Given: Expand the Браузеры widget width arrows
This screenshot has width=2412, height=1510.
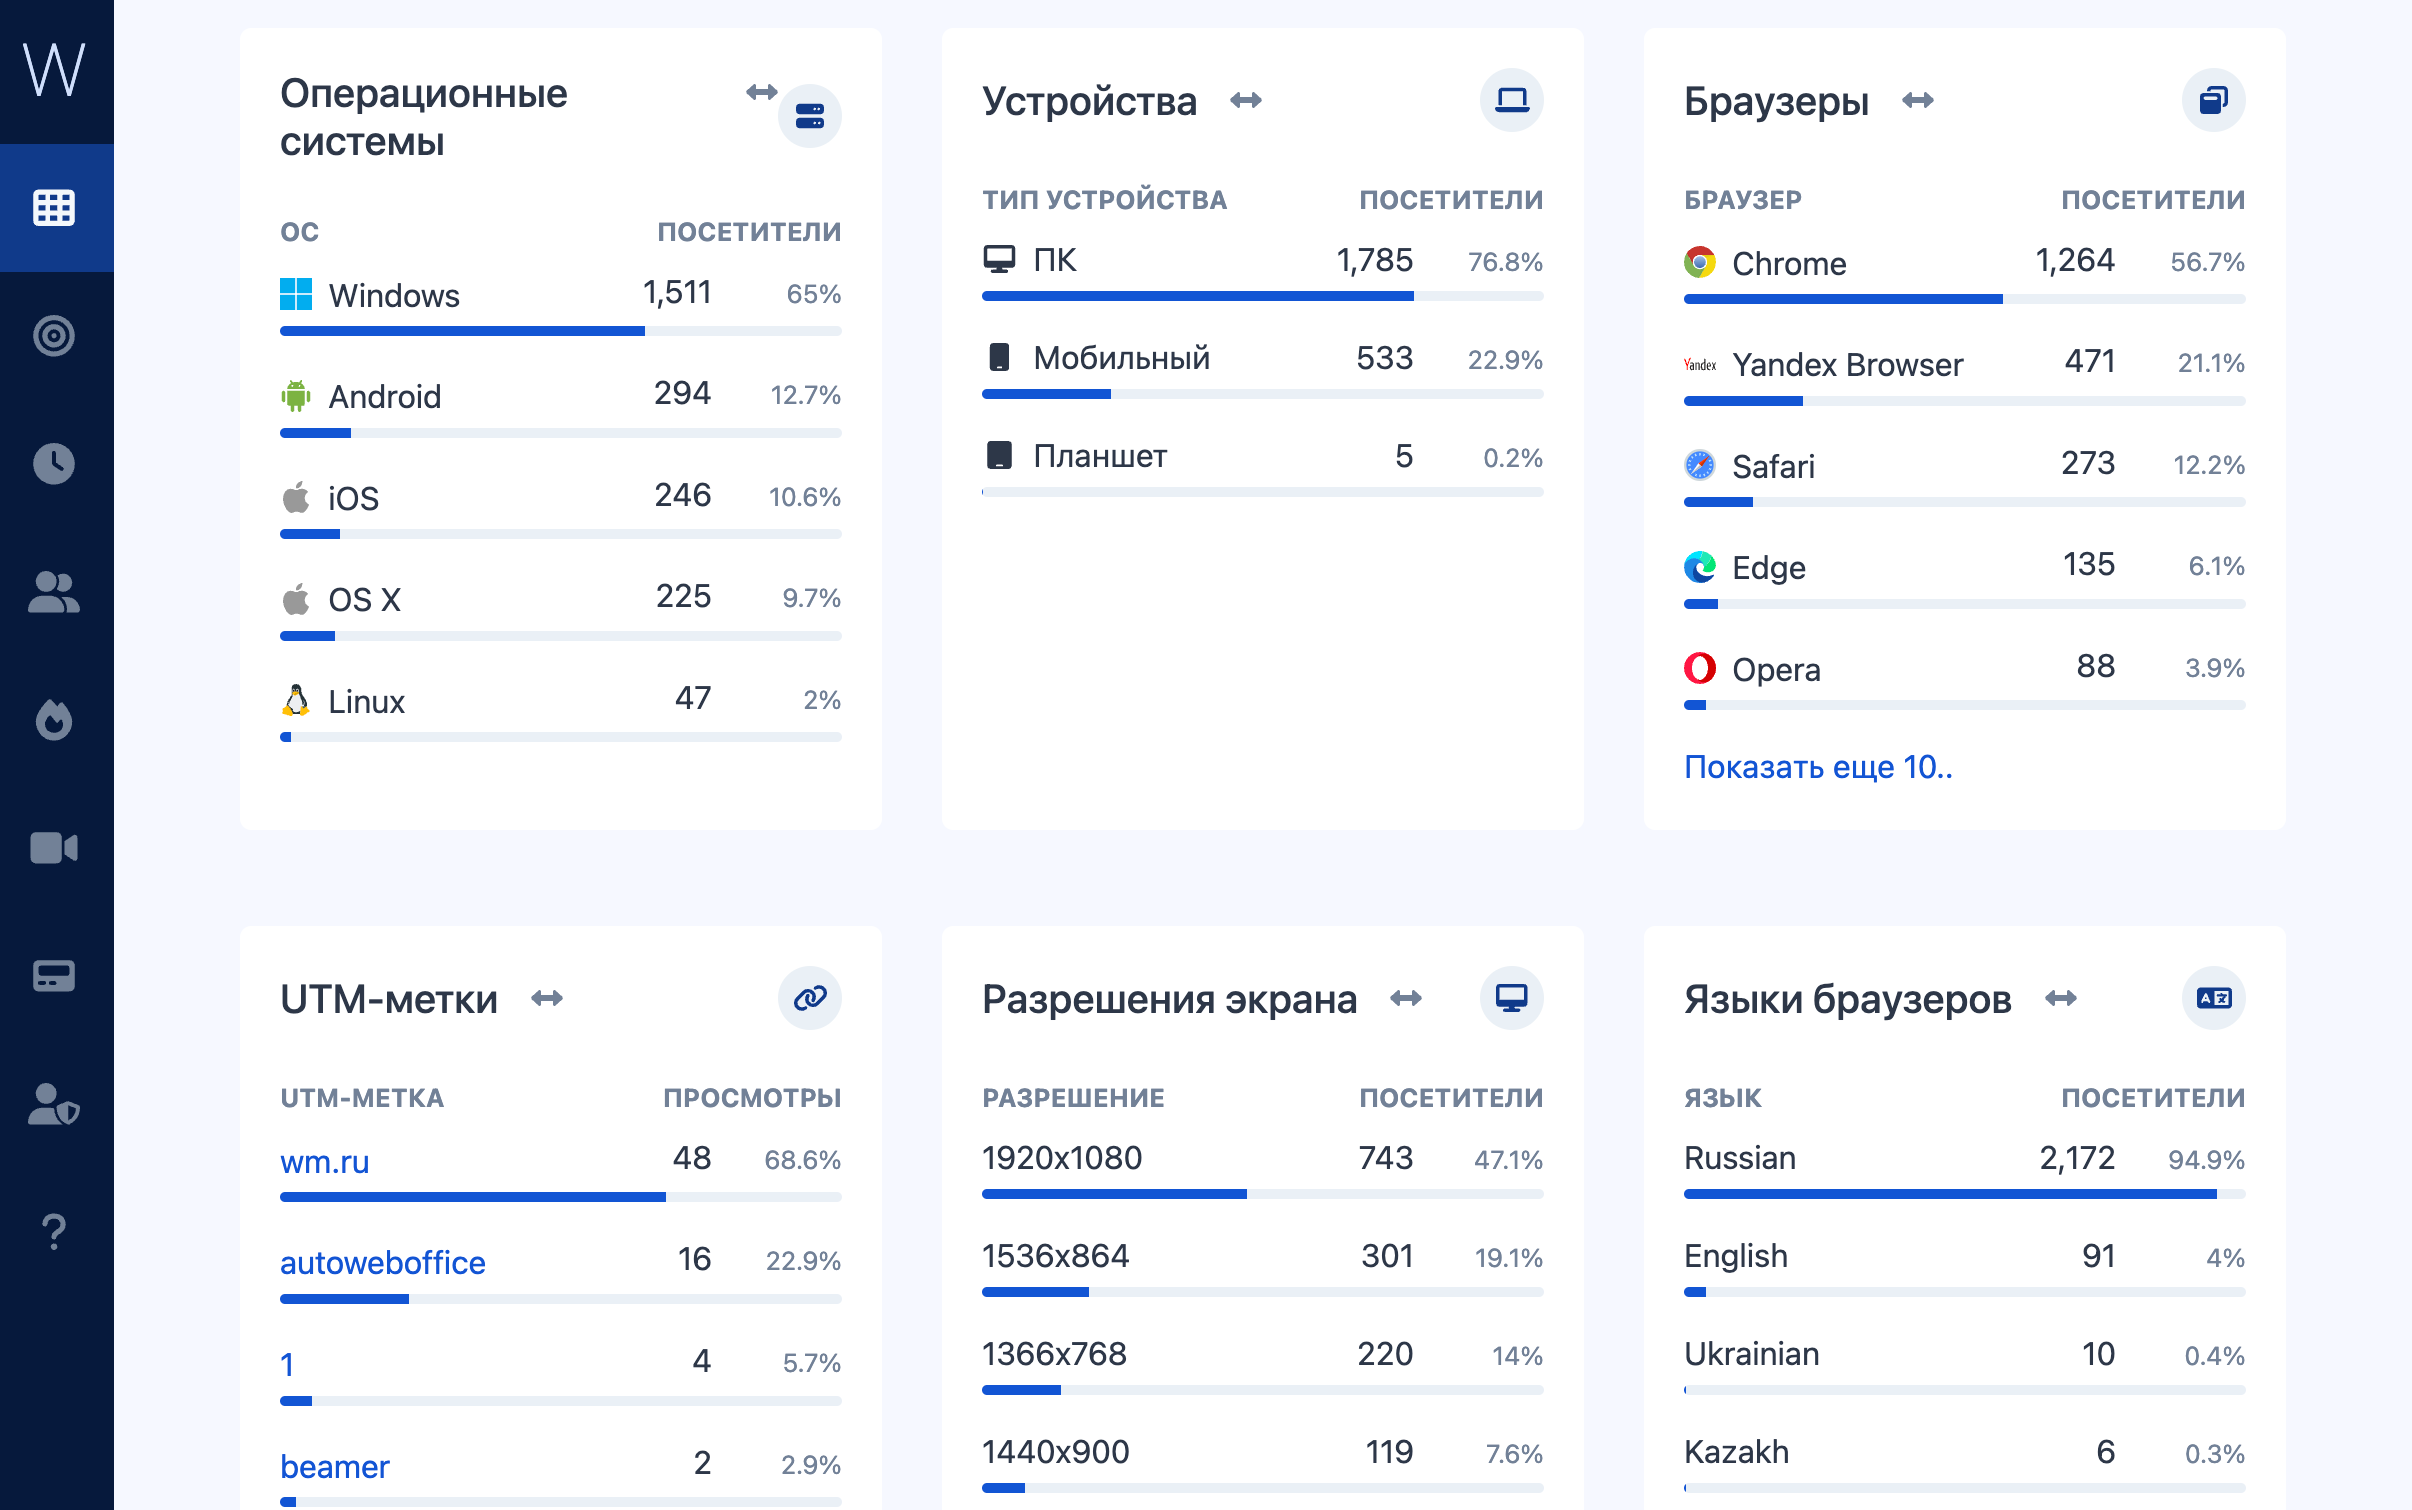Looking at the screenshot, I should tap(1918, 100).
